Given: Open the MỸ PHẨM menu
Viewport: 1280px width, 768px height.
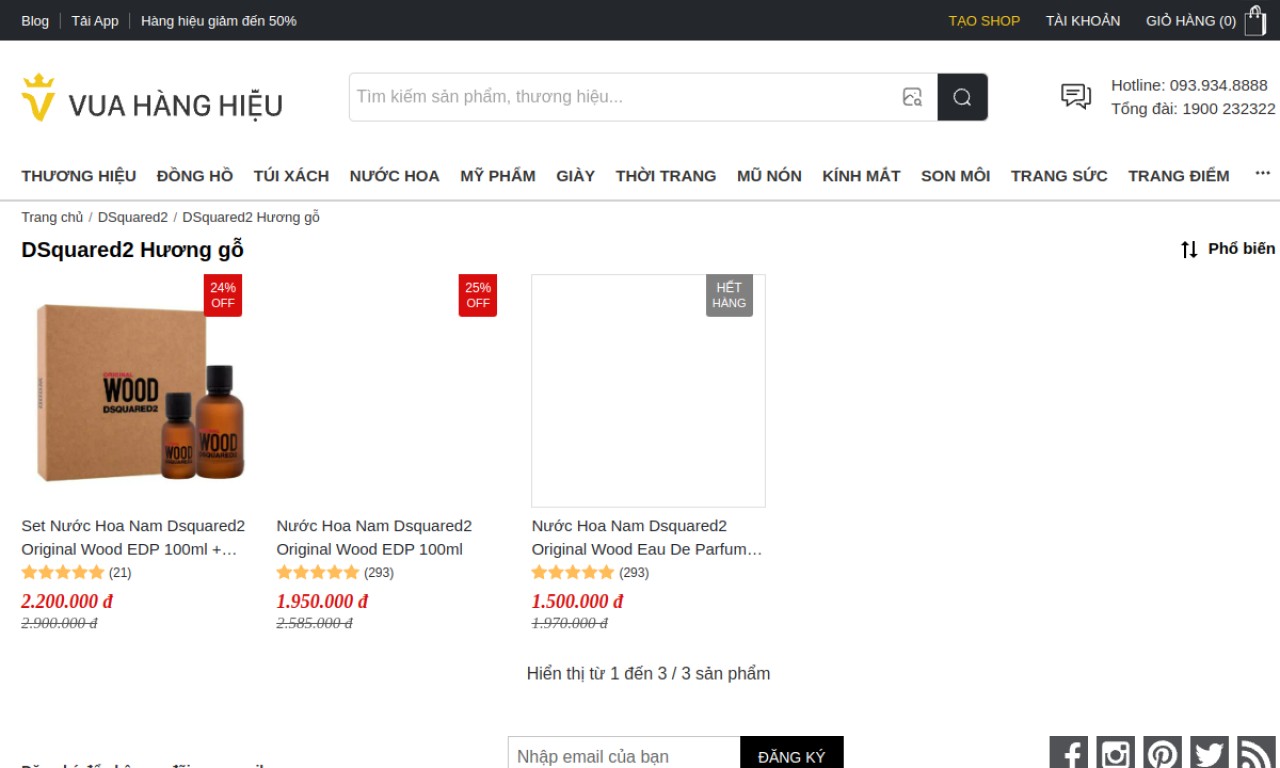Looking at the screenshot, I should [x=498, y=176].
